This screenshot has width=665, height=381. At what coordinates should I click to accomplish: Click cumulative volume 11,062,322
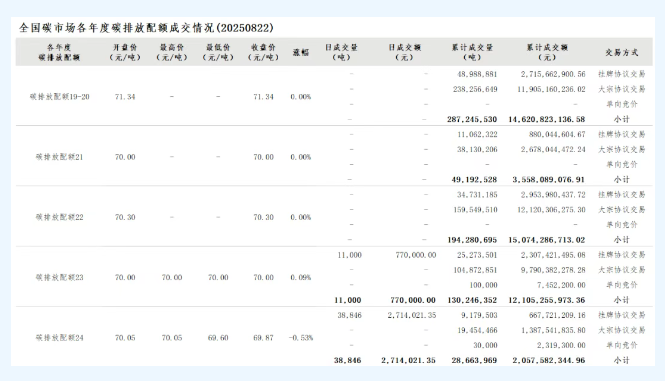coord(477,134)
